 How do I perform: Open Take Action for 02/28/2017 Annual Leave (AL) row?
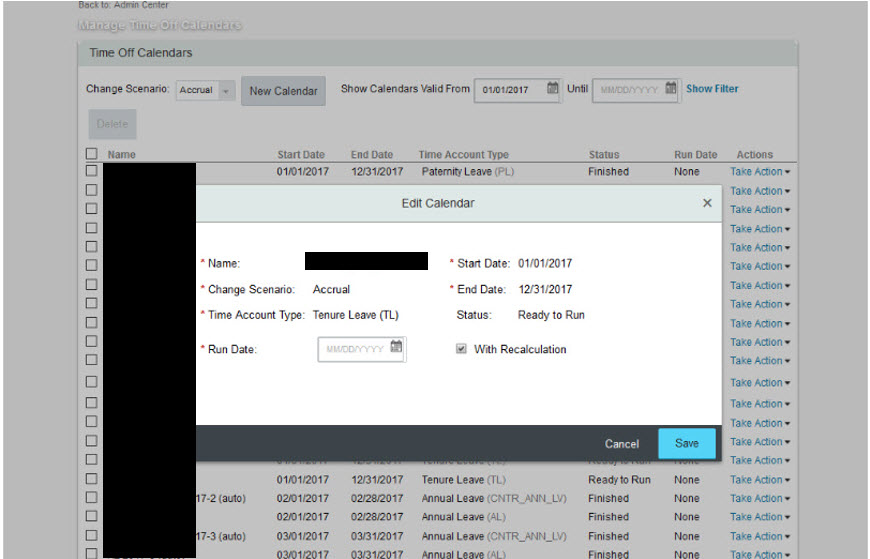760,517
